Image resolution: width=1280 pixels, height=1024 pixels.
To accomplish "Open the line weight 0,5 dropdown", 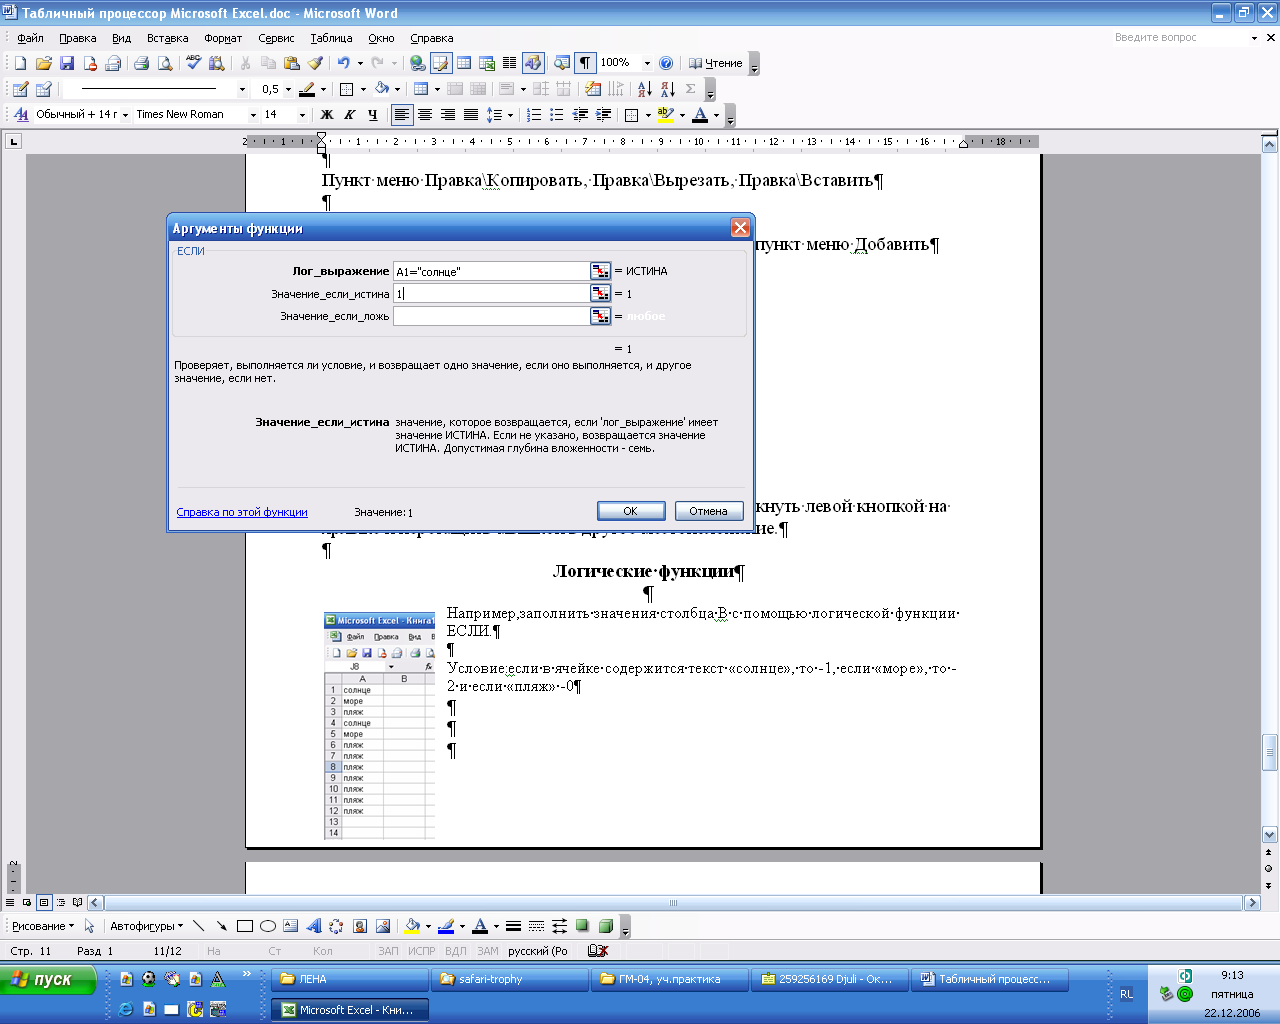I will point(288,89).
